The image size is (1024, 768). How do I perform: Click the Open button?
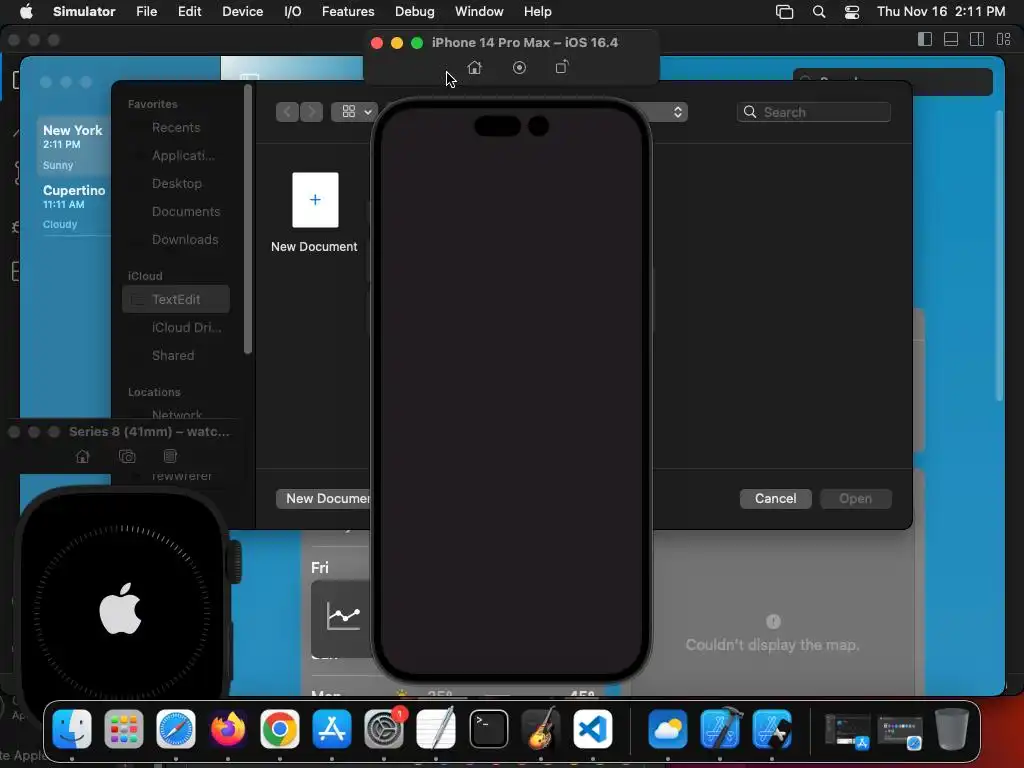click(x=856, y=498)
